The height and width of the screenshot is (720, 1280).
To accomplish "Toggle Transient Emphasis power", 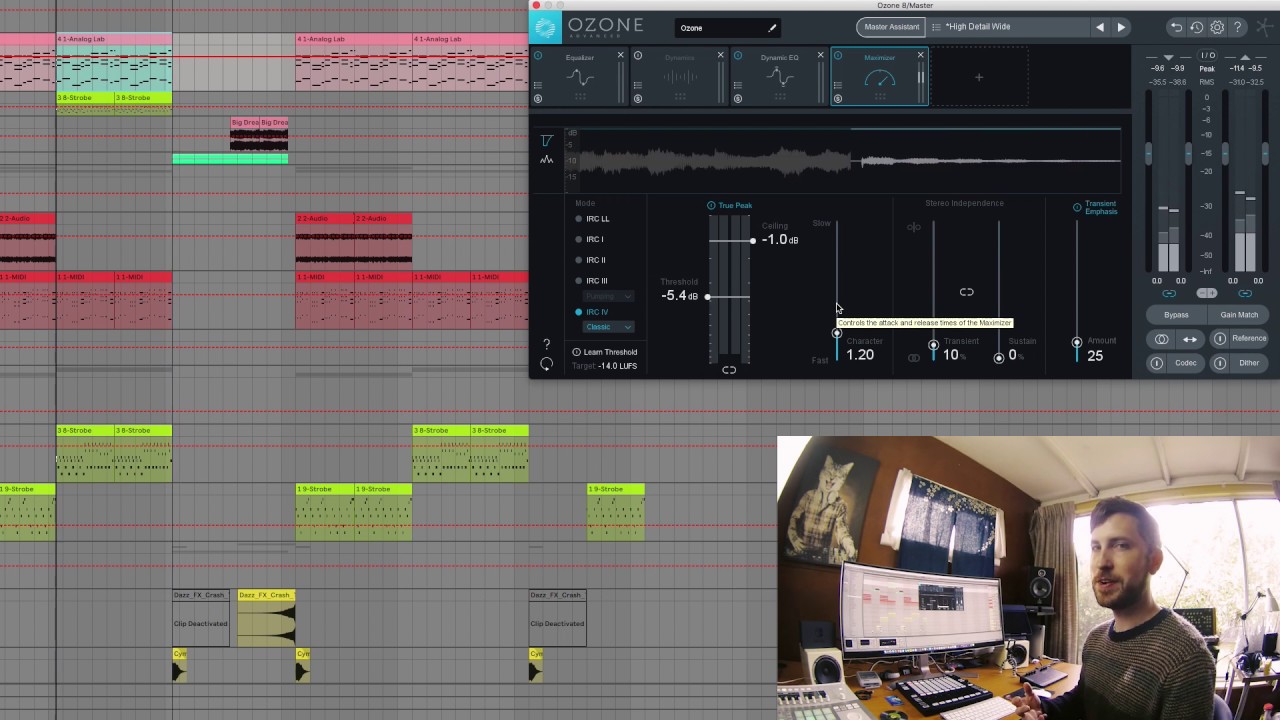I will (1077, 207).
